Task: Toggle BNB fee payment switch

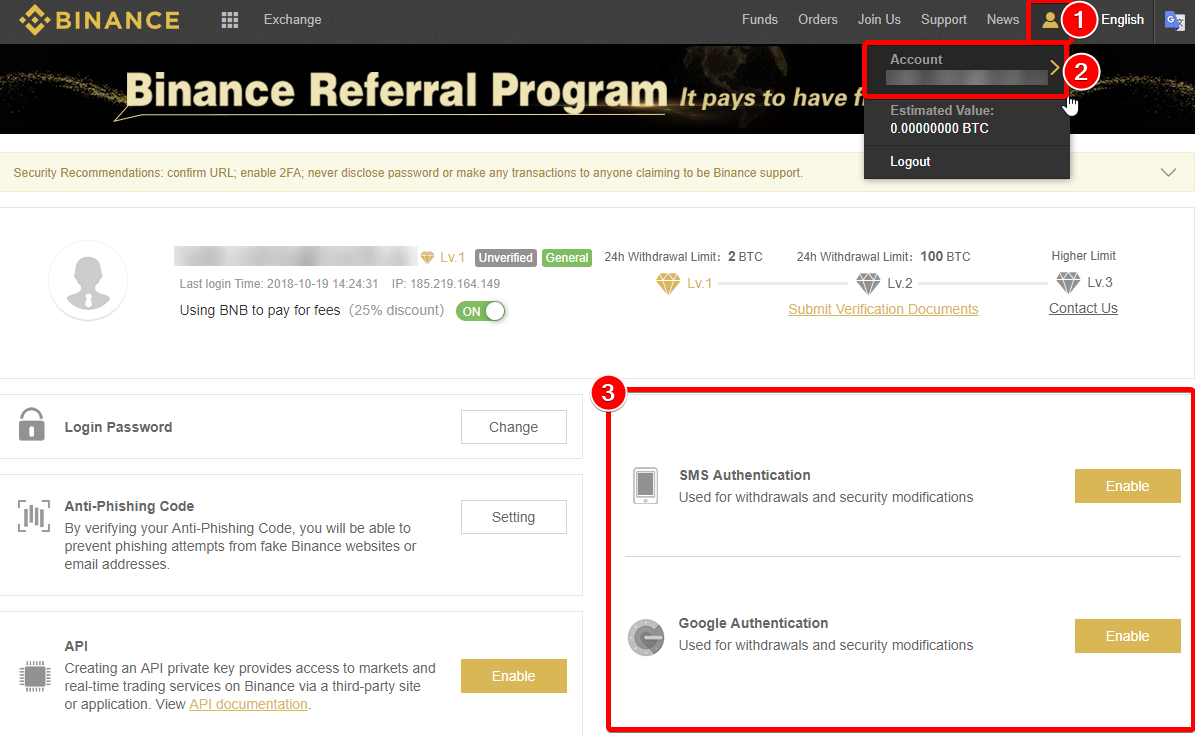Action: (481, 311)
